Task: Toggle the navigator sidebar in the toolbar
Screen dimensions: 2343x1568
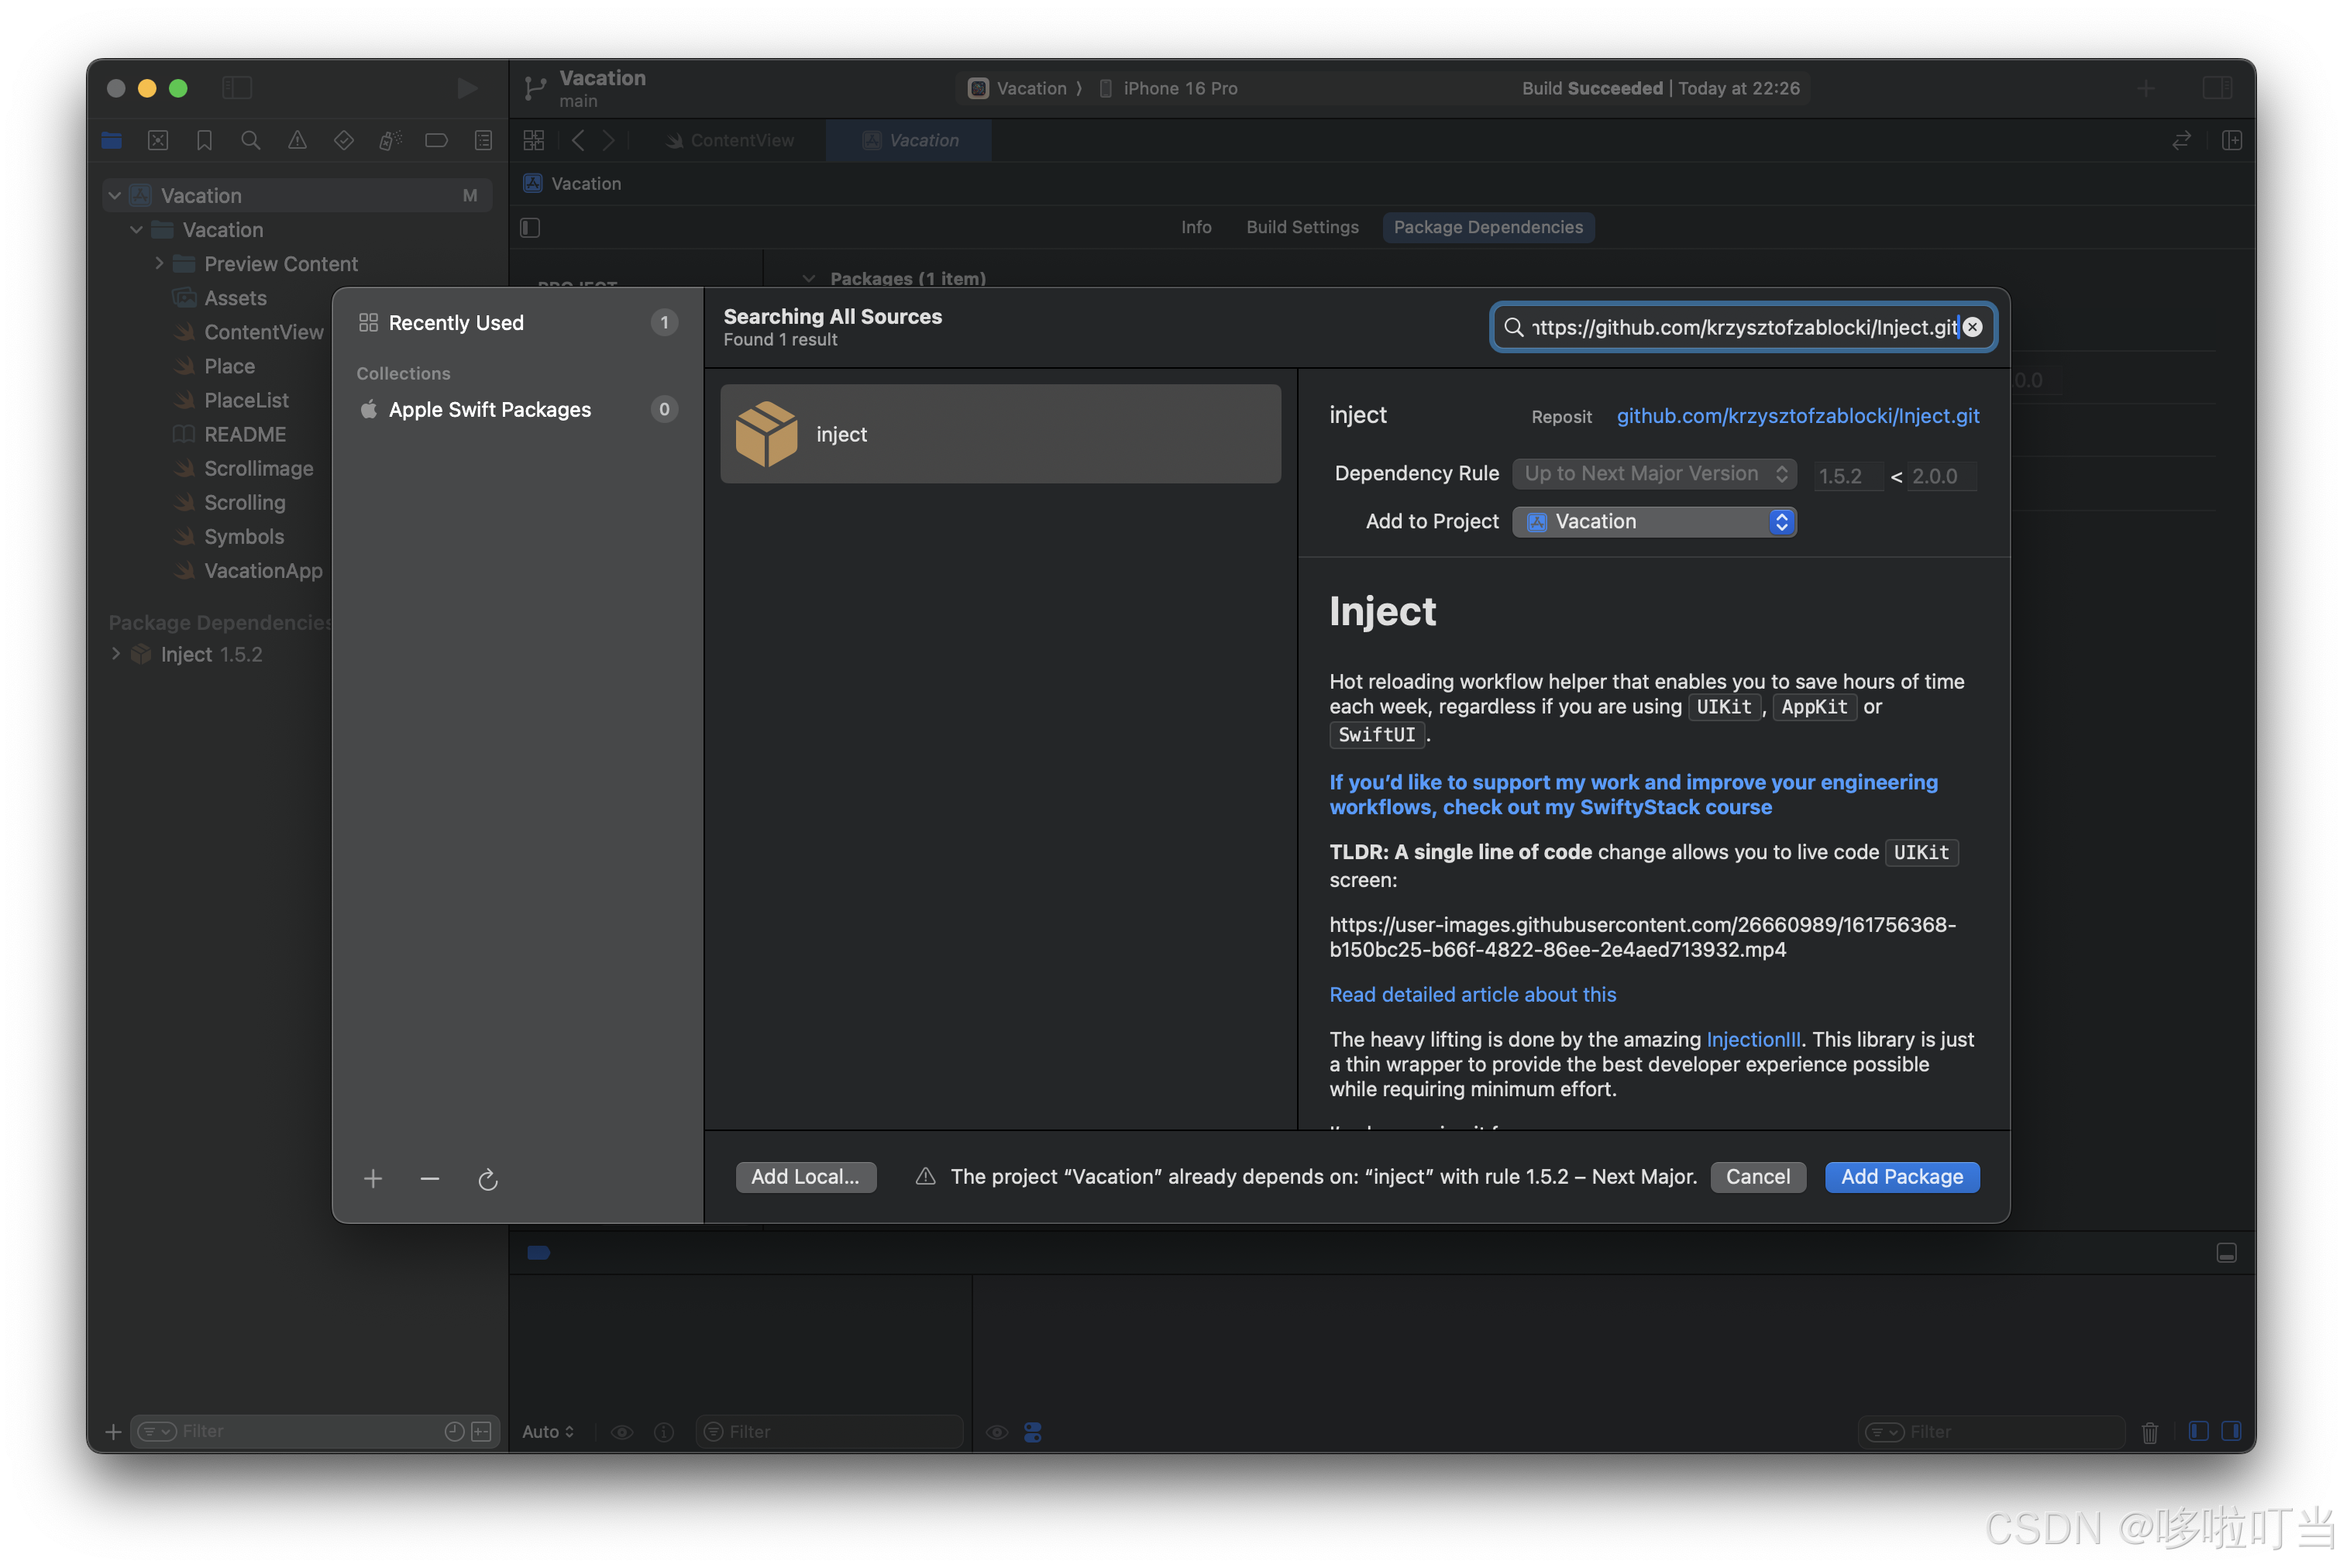Action: click(237, 88)
